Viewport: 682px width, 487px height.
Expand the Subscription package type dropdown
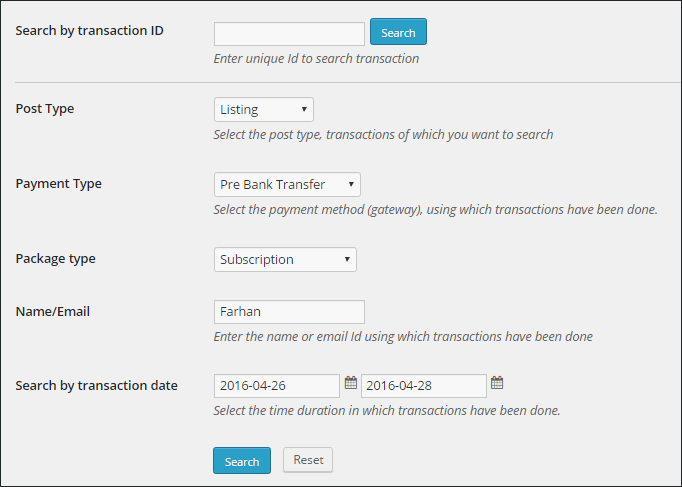(285, 260)
